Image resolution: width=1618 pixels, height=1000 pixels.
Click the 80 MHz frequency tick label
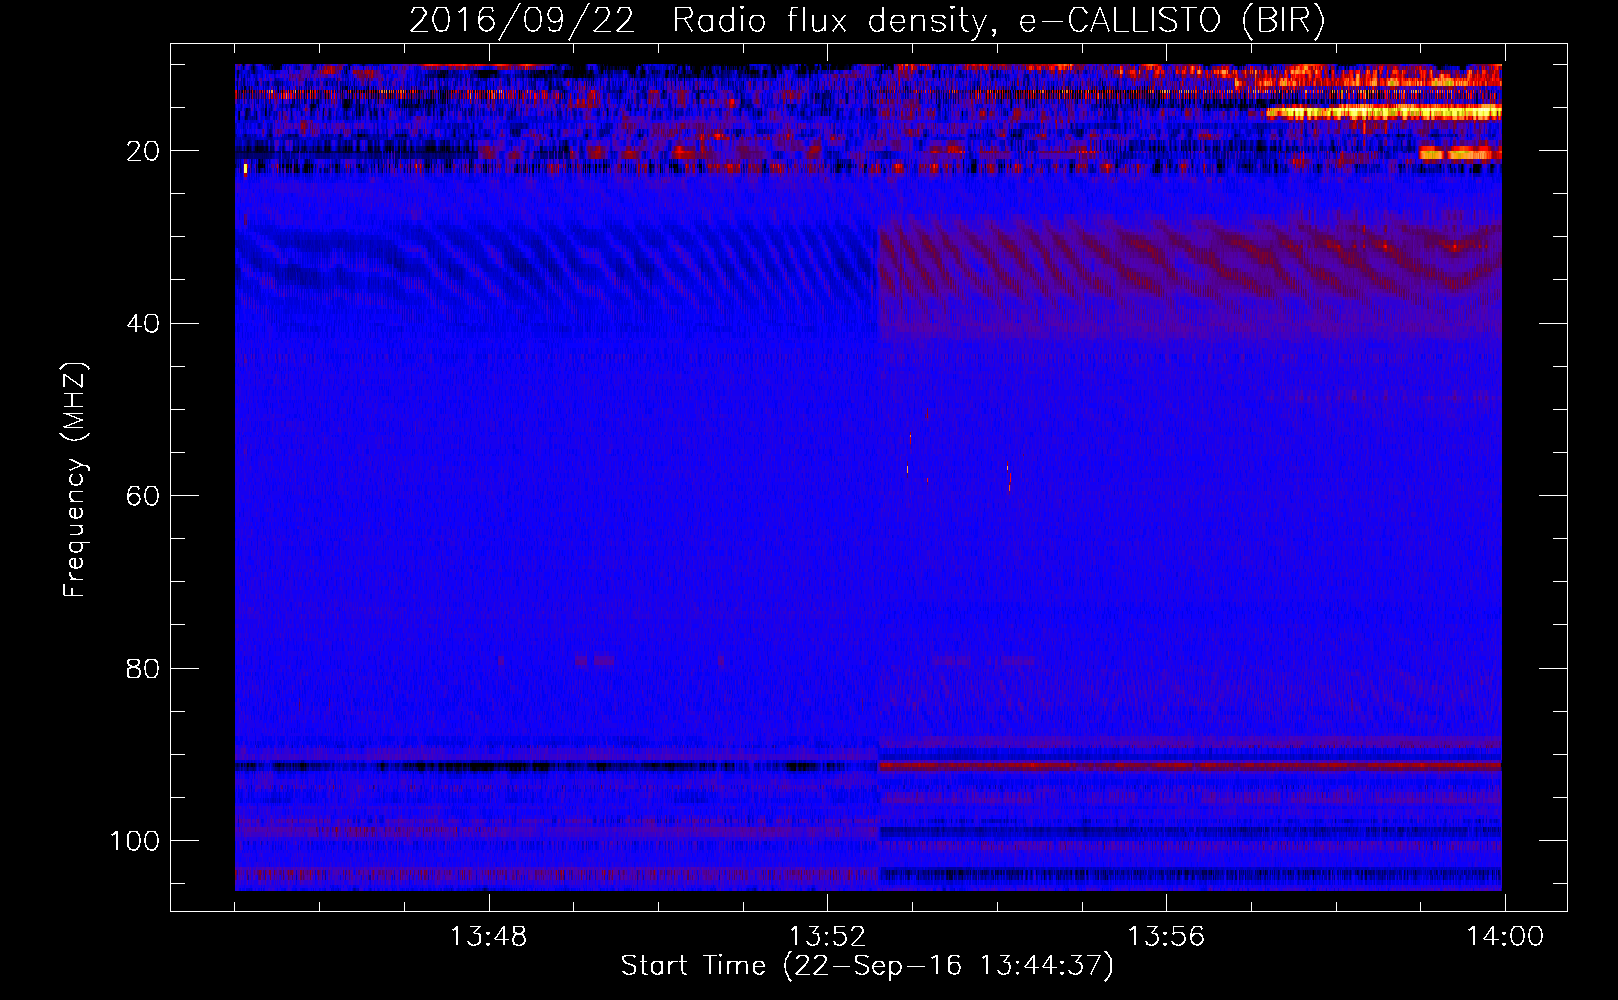[143, 669]
